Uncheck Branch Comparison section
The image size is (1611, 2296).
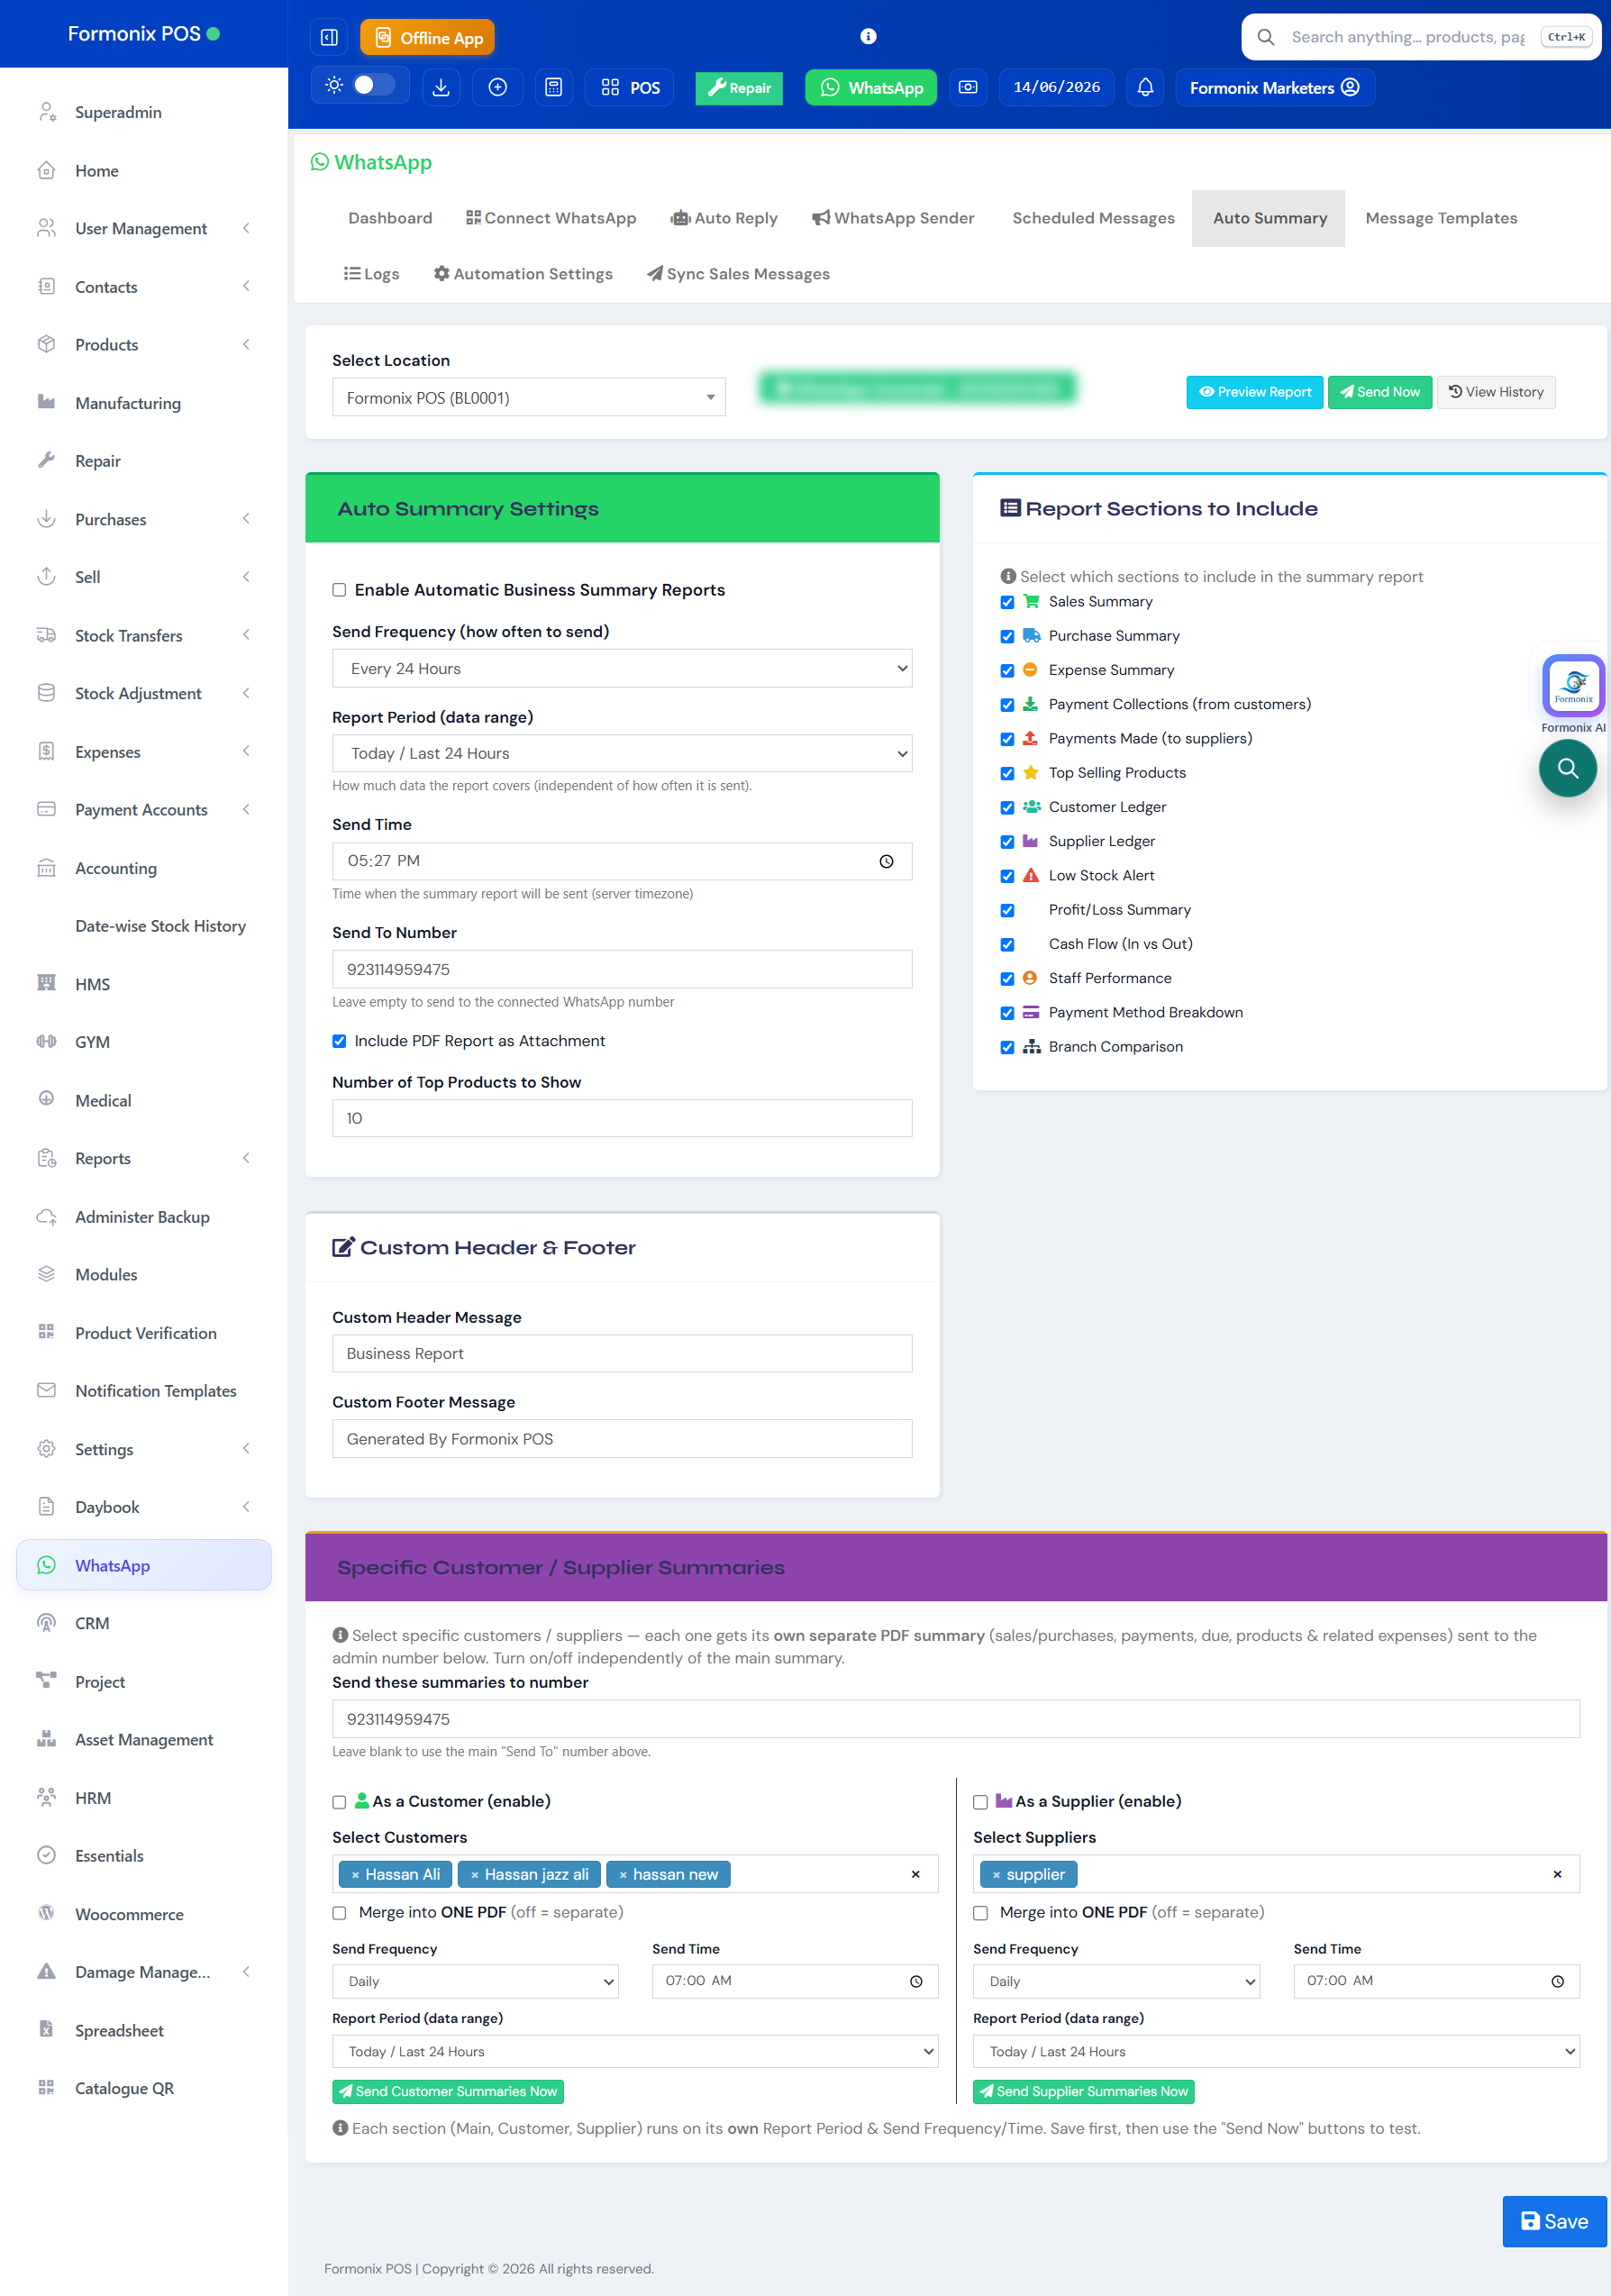point(1007,1047)
